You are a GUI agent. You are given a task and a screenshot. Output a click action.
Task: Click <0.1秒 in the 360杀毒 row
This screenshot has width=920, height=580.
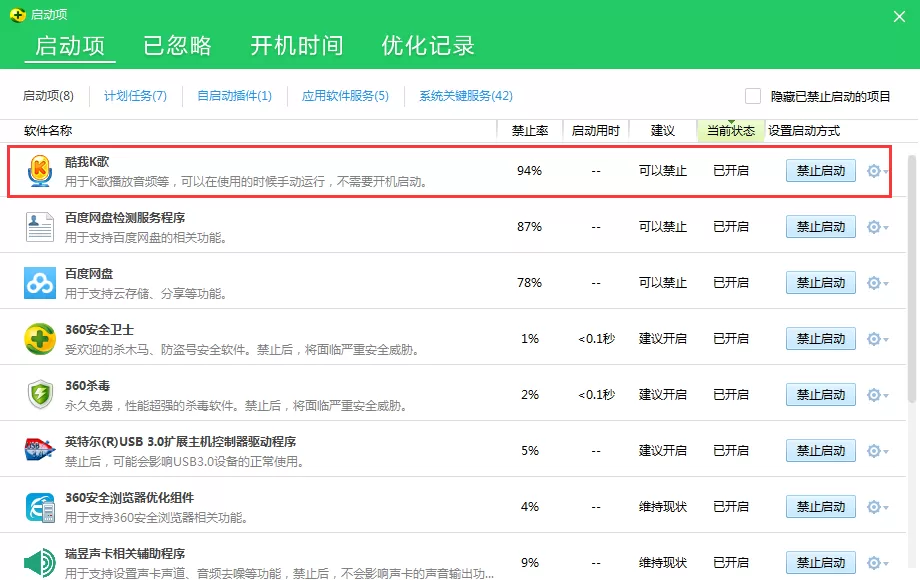point(596,395)
